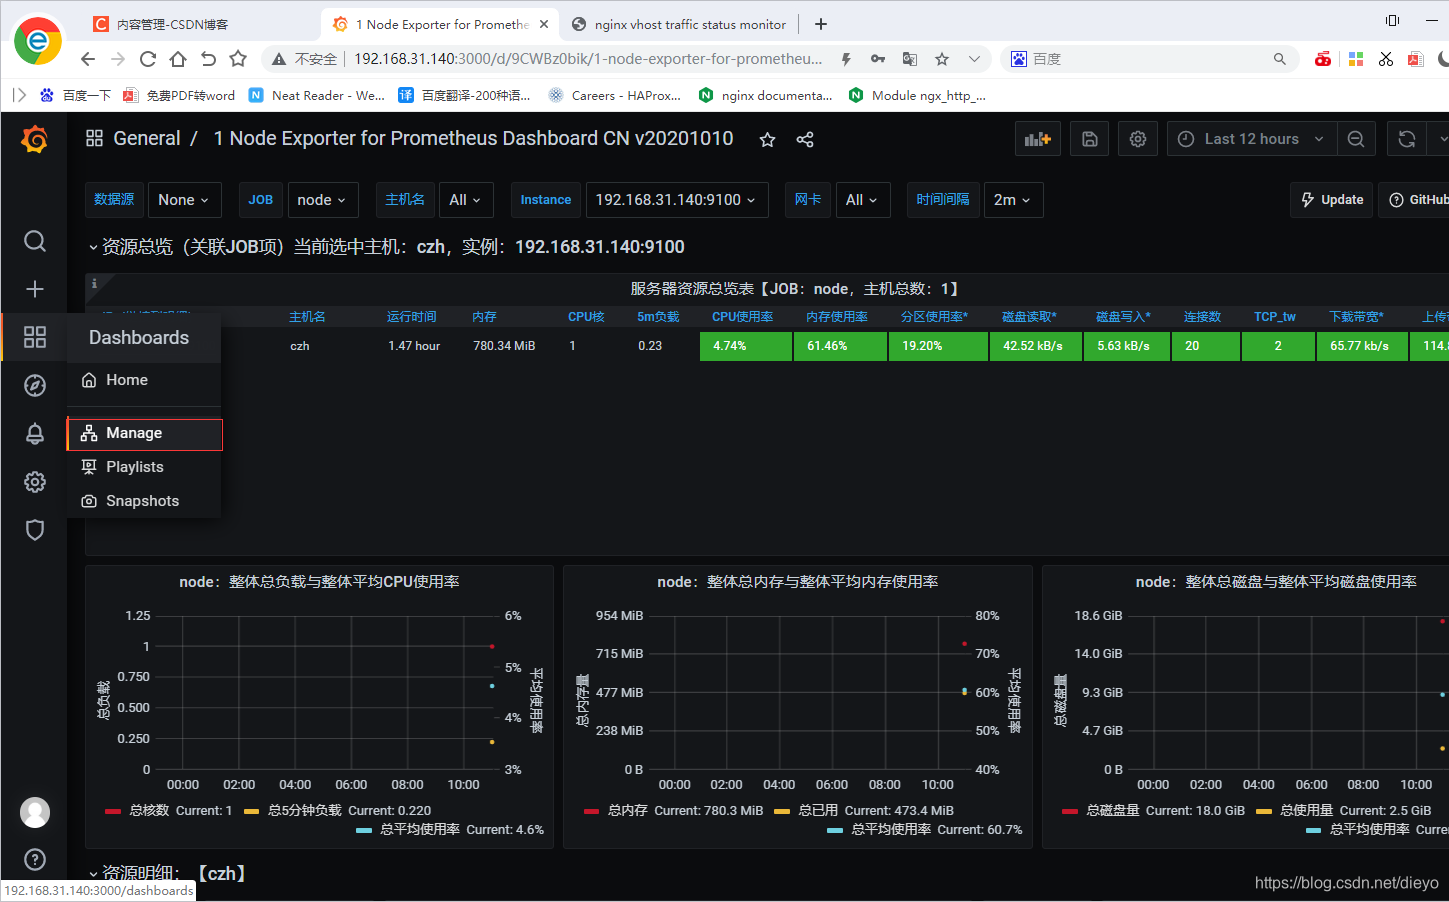The height and width of the screenshot is (902, 1449).
Task: Open the Last 12 hours time picker
Action: coord(1254,139)
